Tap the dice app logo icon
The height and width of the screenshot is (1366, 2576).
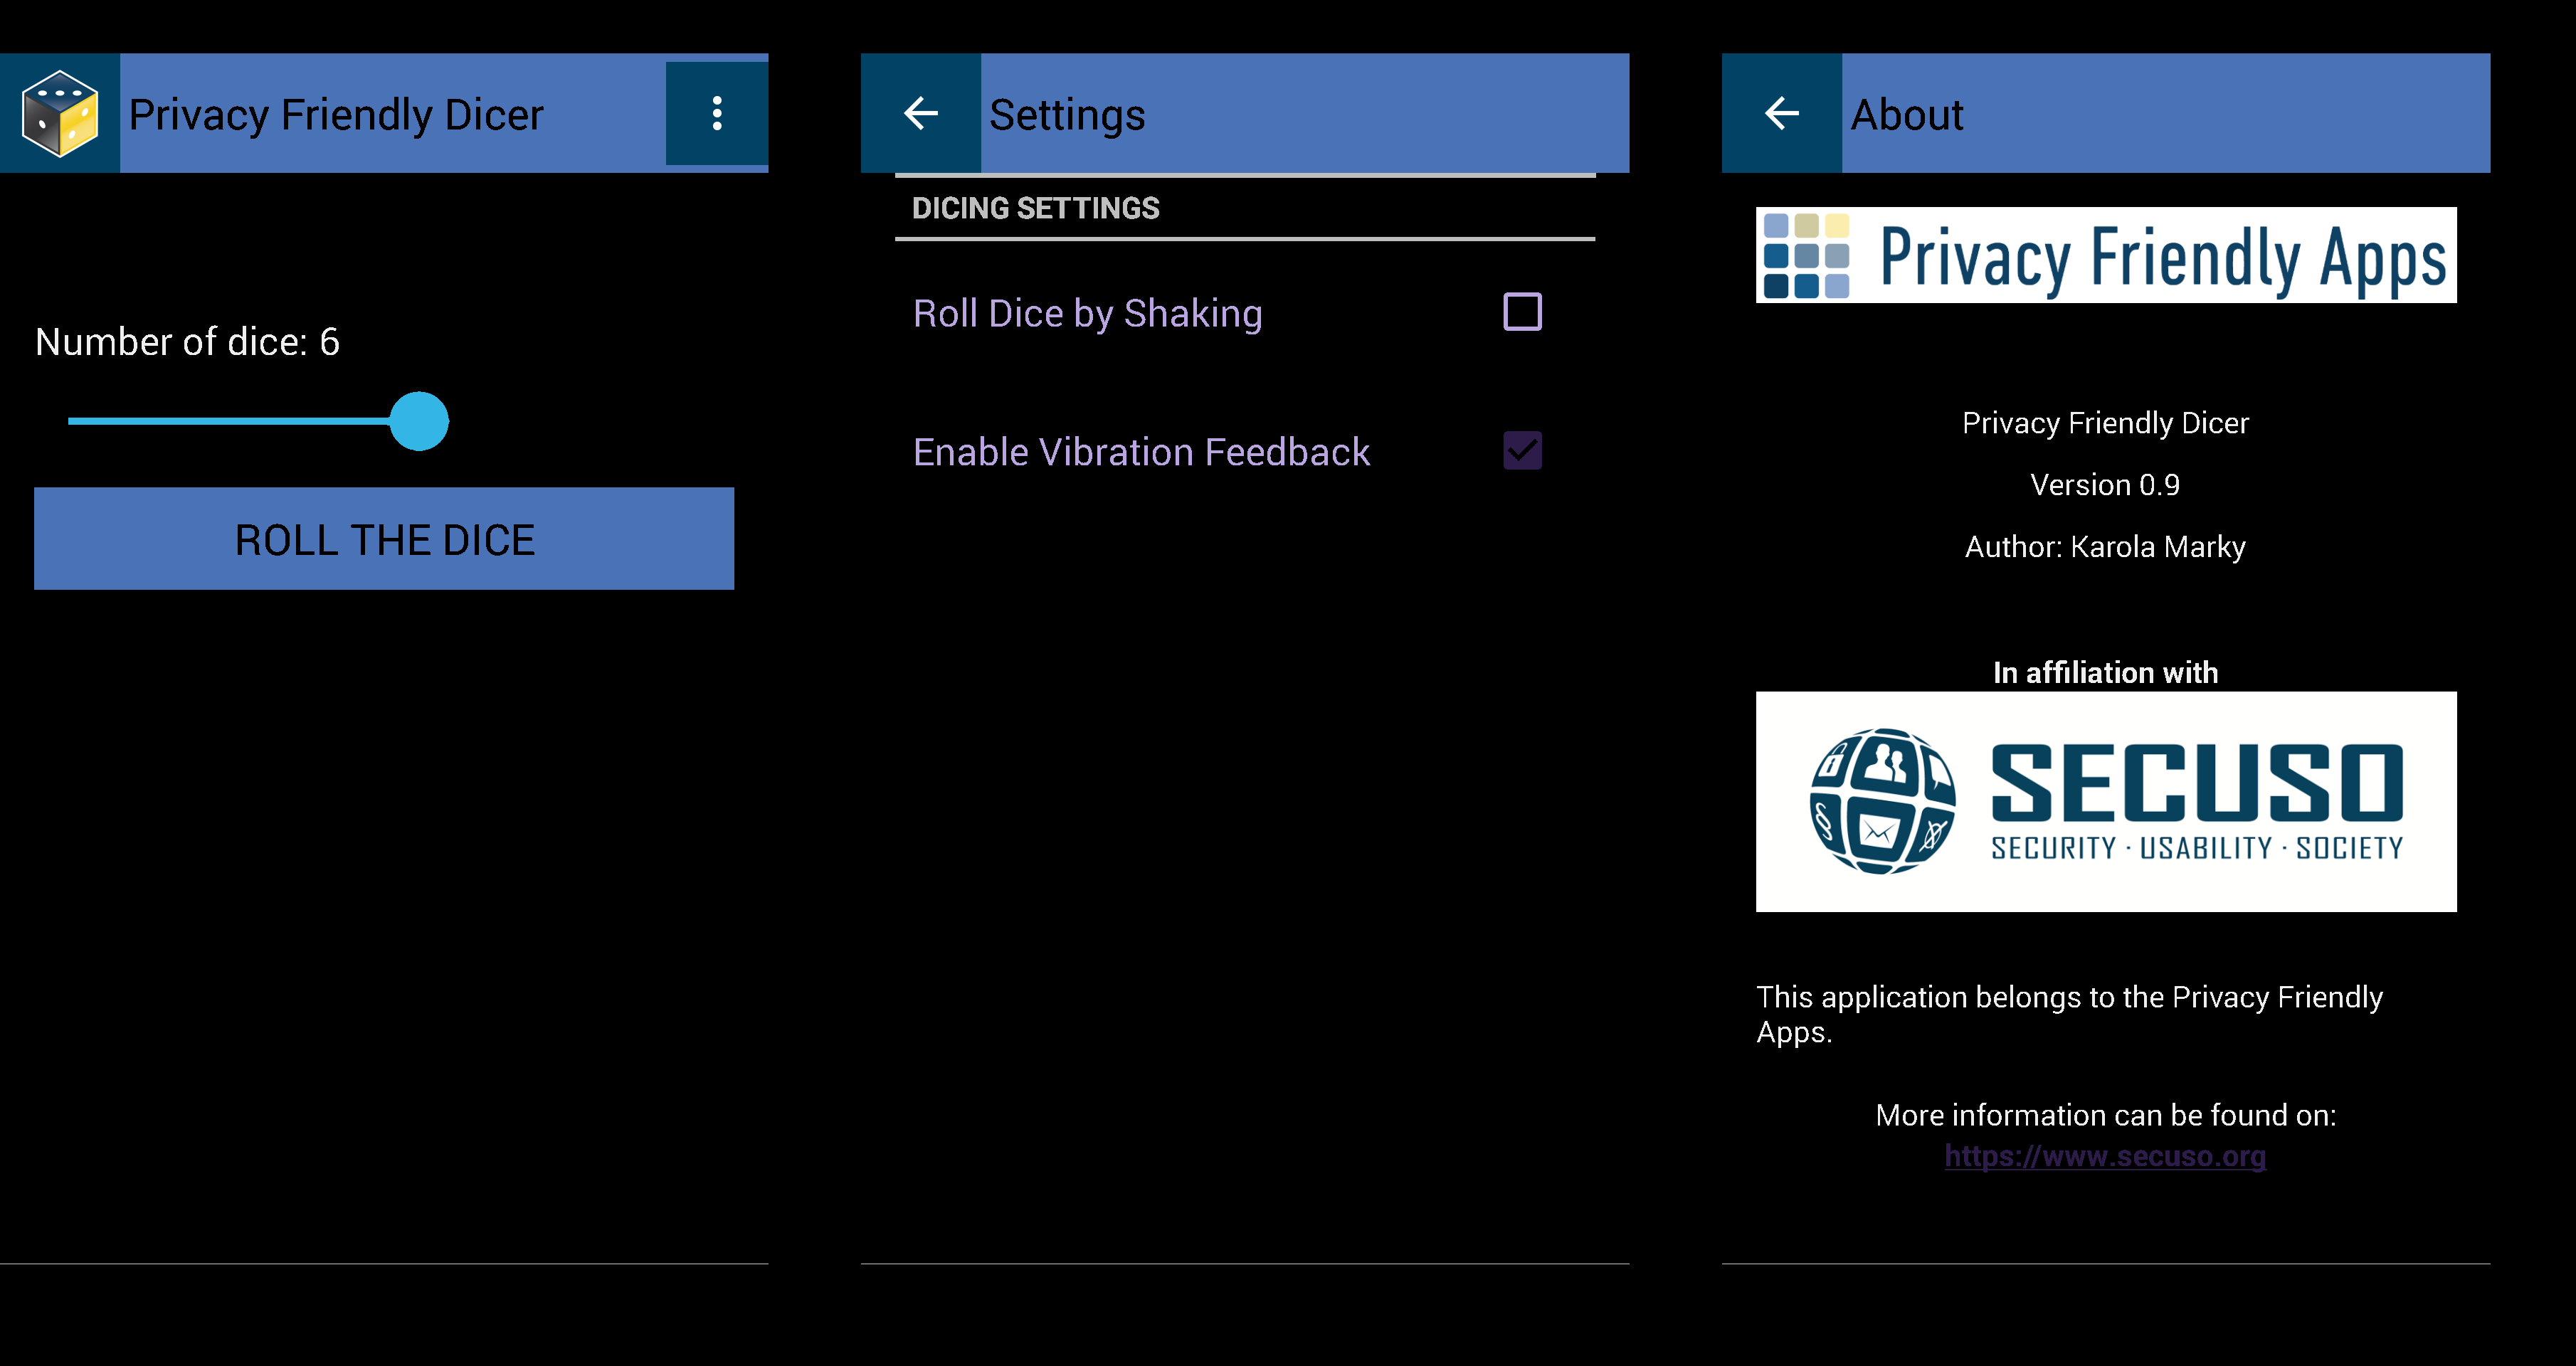point(60,113)
